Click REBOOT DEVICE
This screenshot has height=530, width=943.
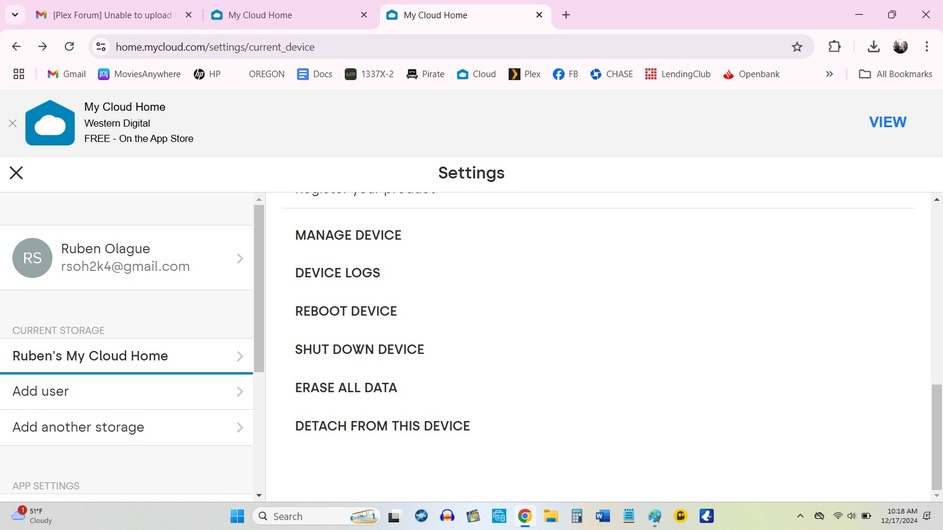point(346,312)
